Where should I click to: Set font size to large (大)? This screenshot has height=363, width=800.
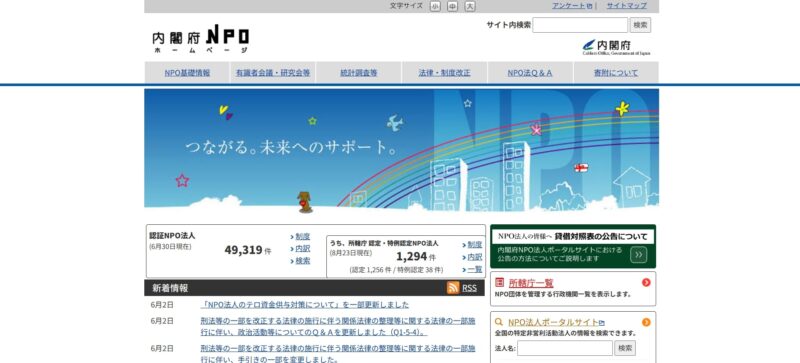point(470,6)
